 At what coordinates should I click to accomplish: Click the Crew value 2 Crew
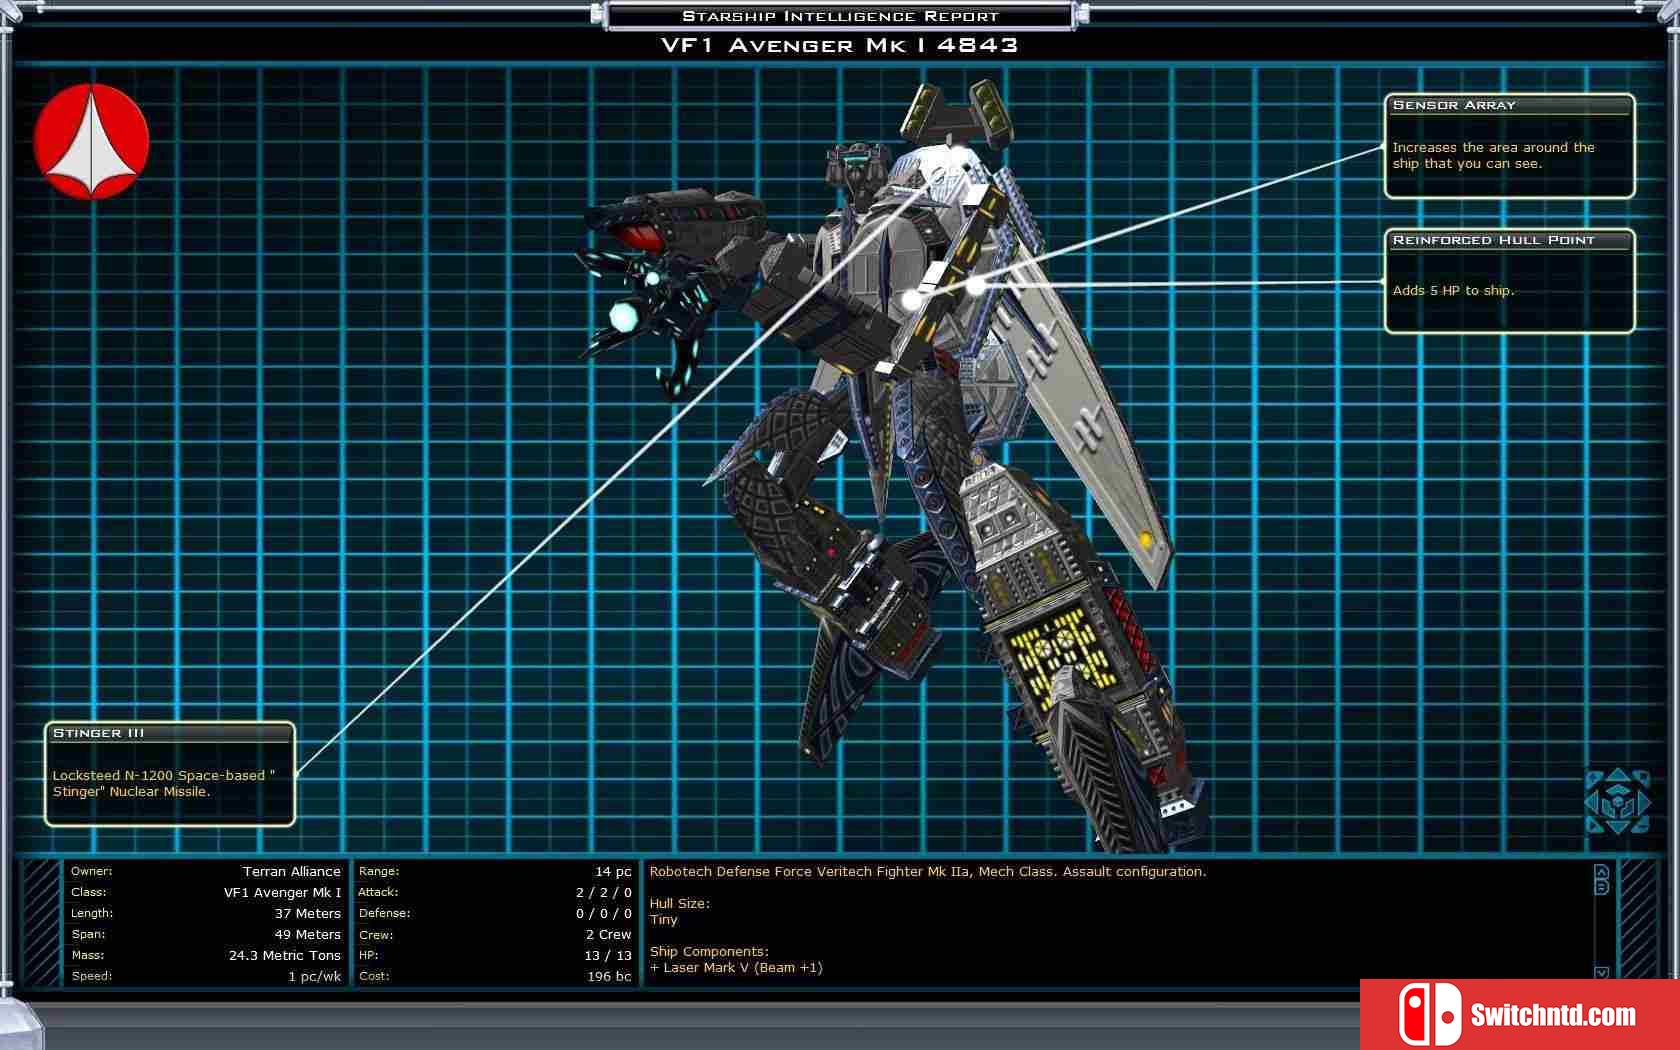point(609,935)
